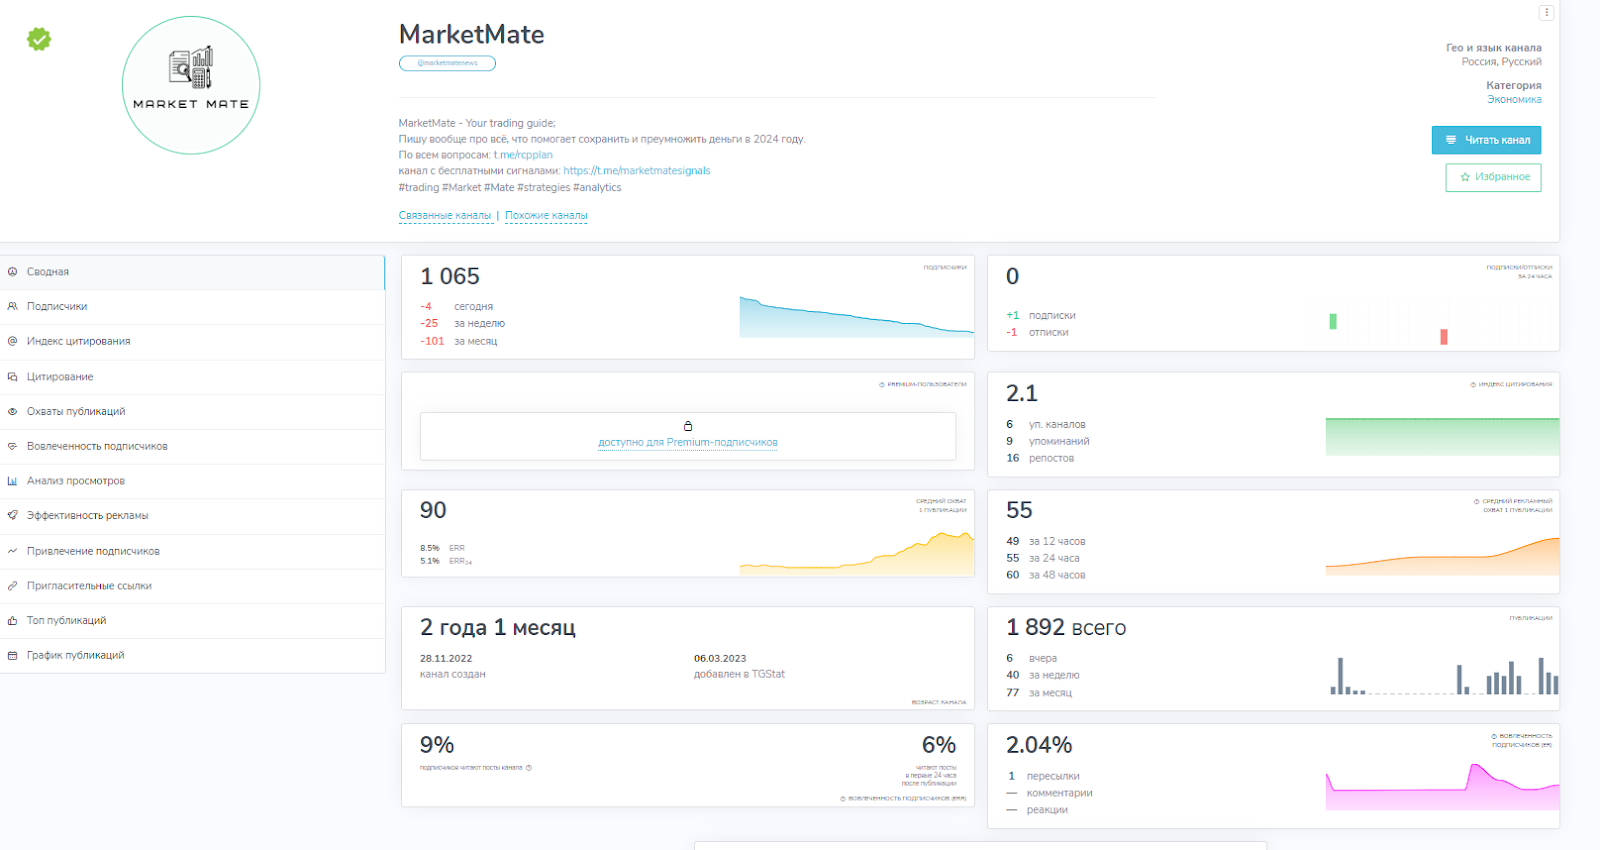Click the help icon beside подписчиков читают посты
Image resolution: width=1600 pixels, height=850 pixels.
(x=529, y=768)
